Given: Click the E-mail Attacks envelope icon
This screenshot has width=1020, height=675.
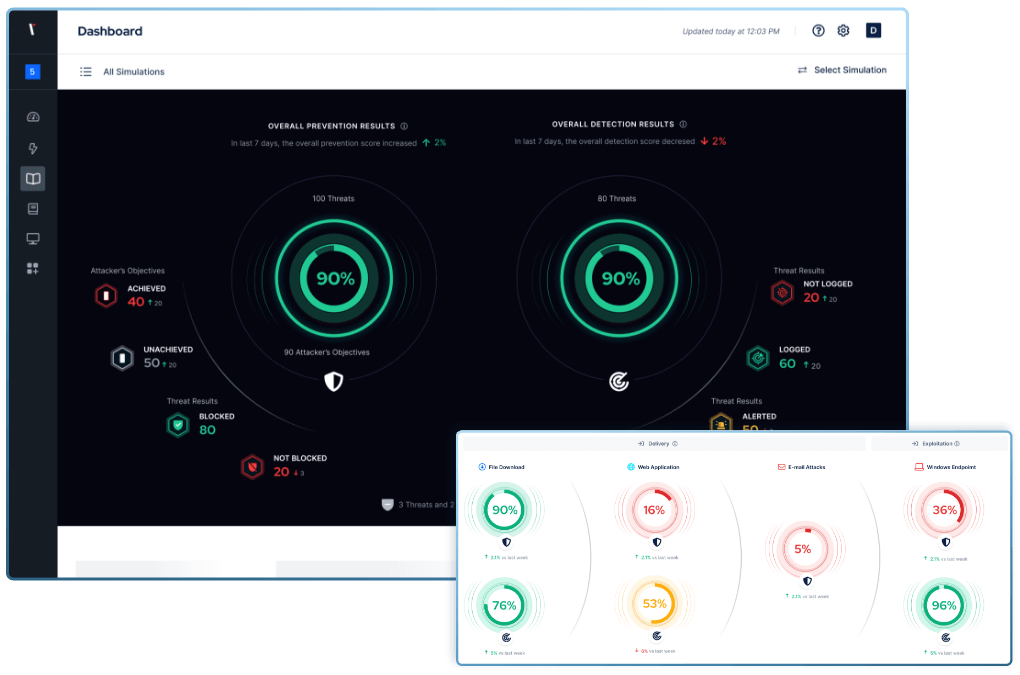Looking at the screenshot, I should pos(781,467).
